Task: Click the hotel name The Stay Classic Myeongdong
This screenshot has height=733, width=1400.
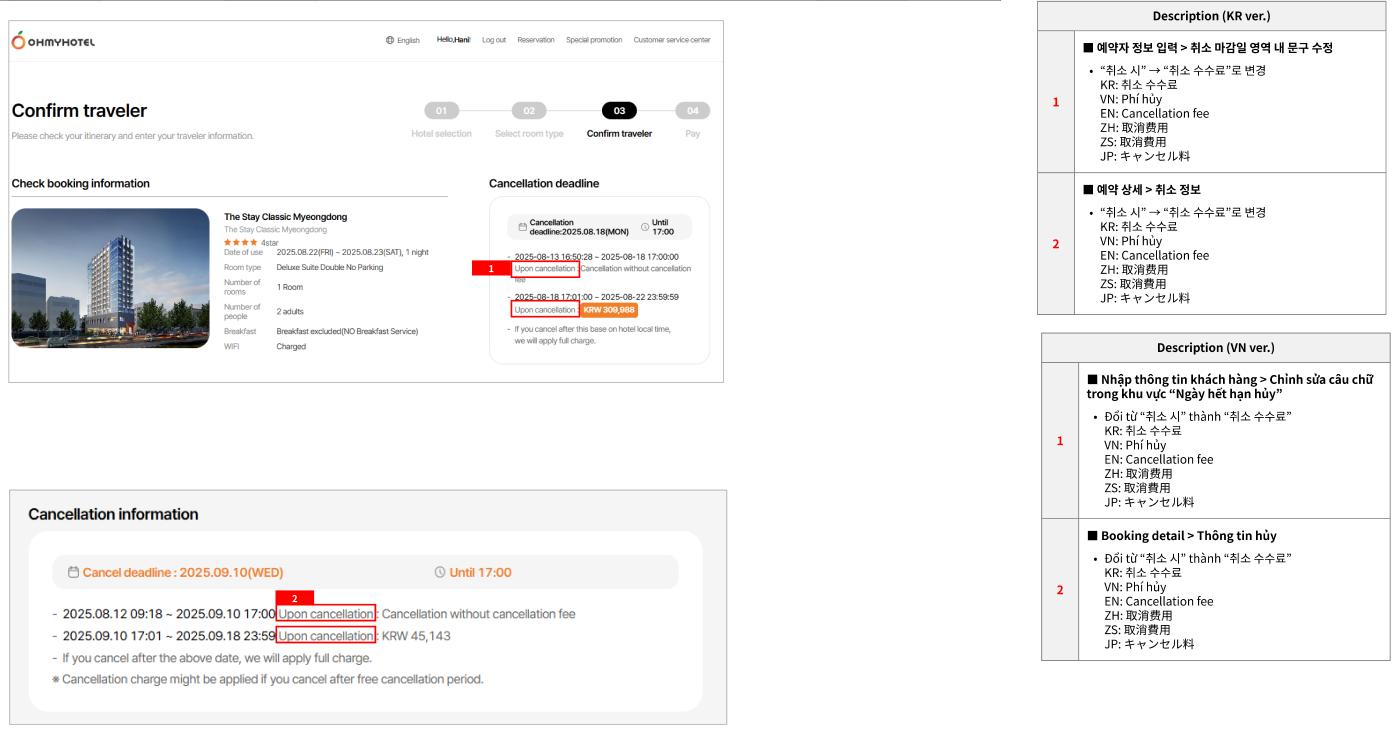Action: [285, 217]
